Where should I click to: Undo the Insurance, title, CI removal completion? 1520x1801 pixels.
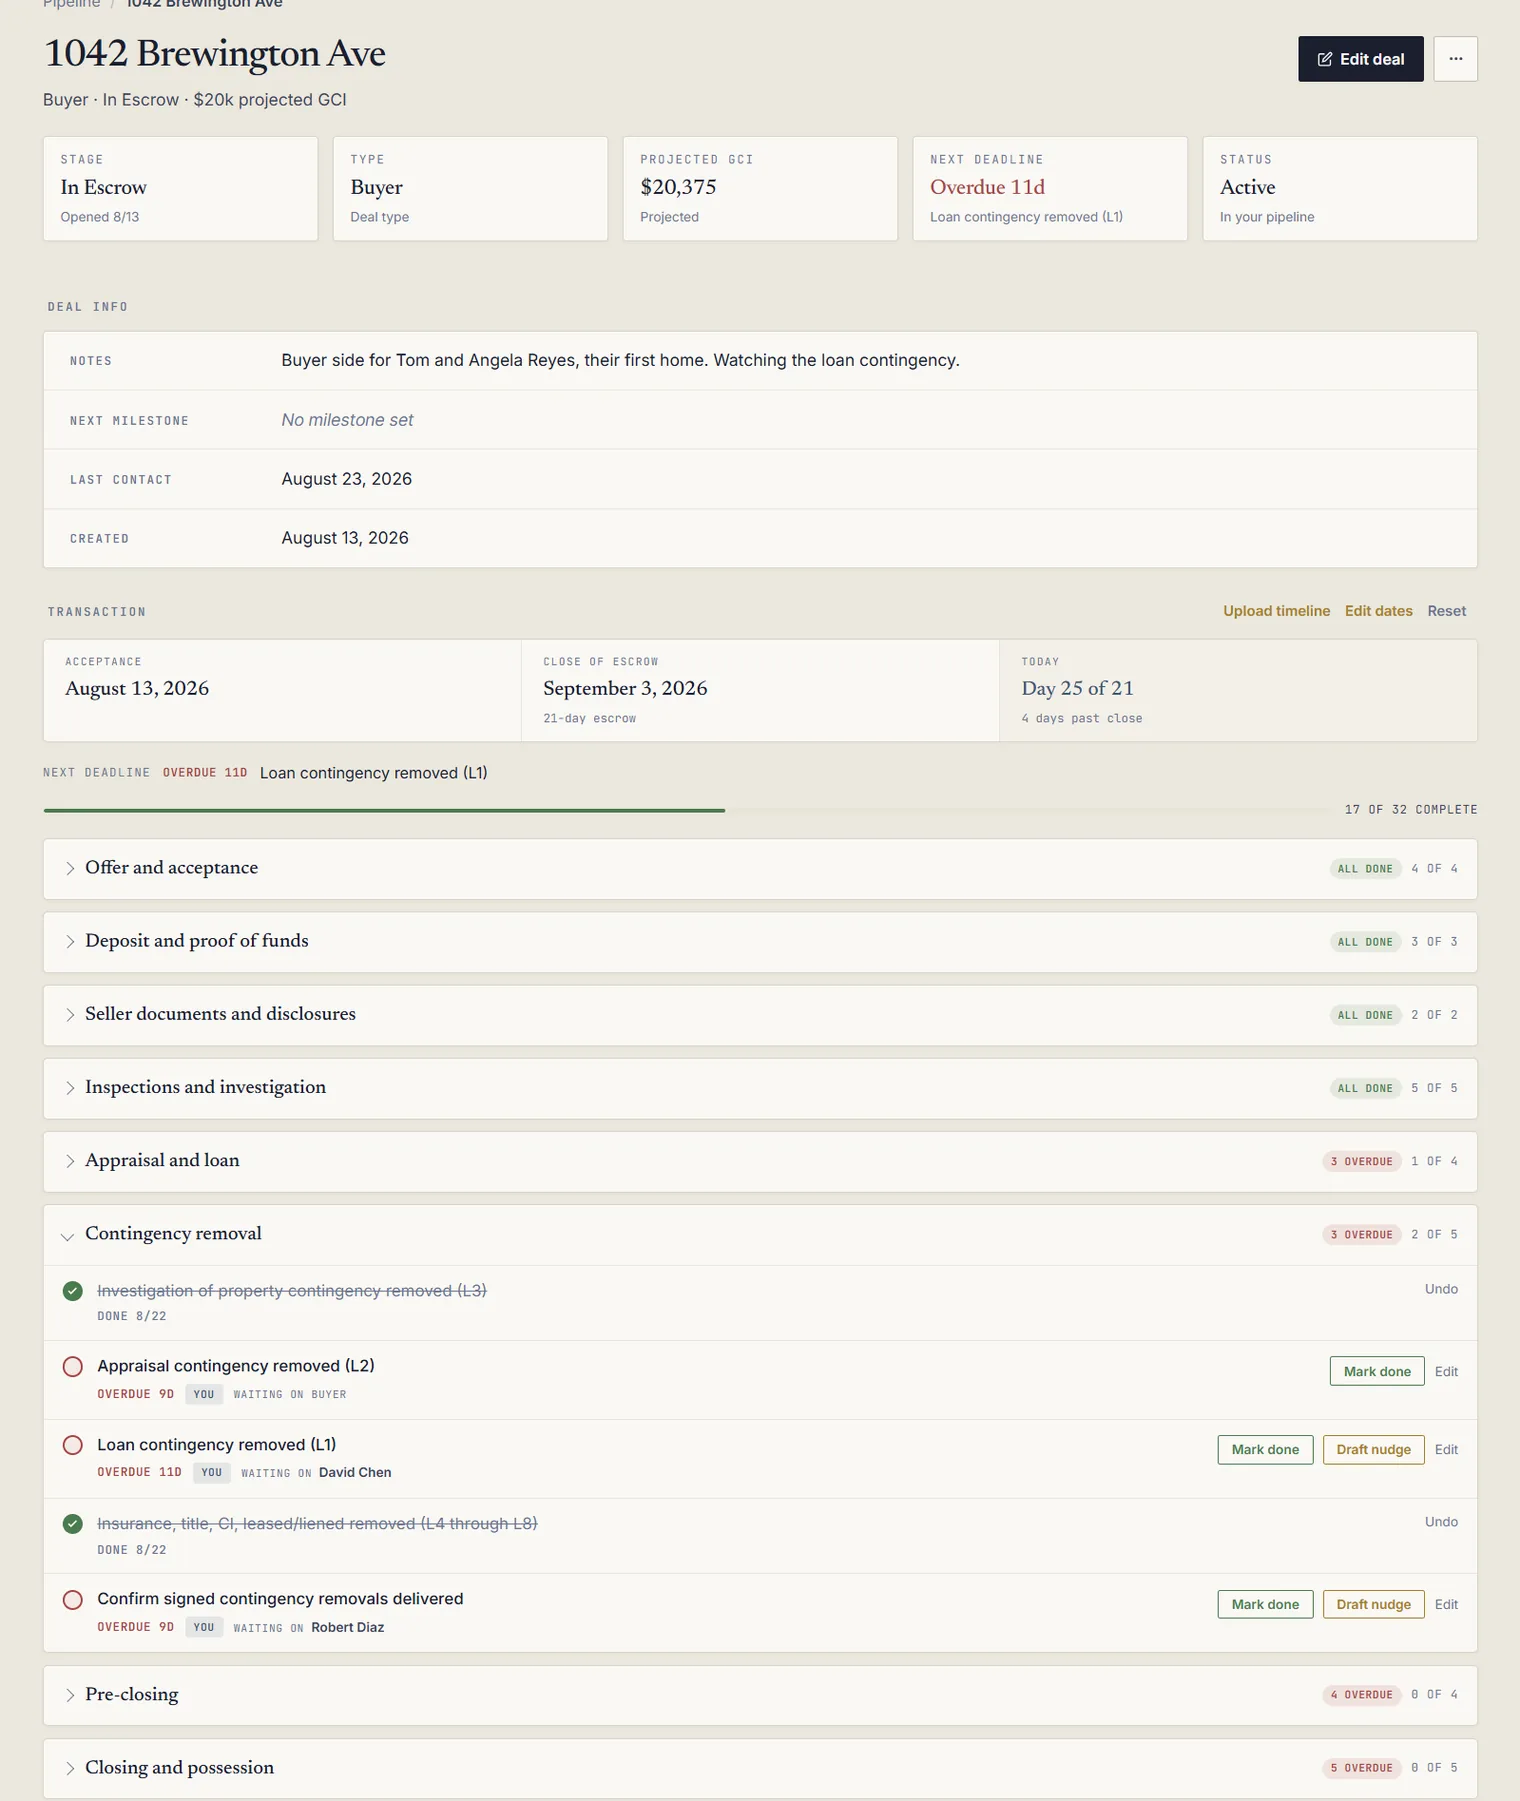click(x=1441, y=1522)
